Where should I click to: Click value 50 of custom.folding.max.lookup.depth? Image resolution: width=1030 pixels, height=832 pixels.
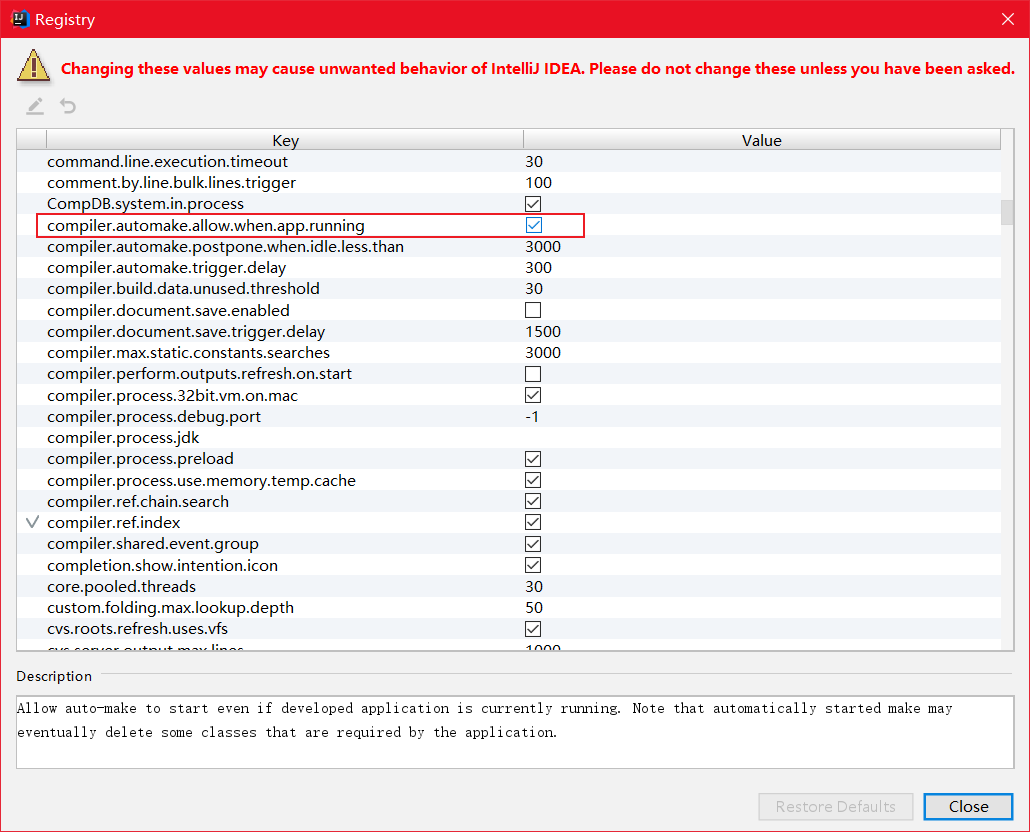pos(534,607)
